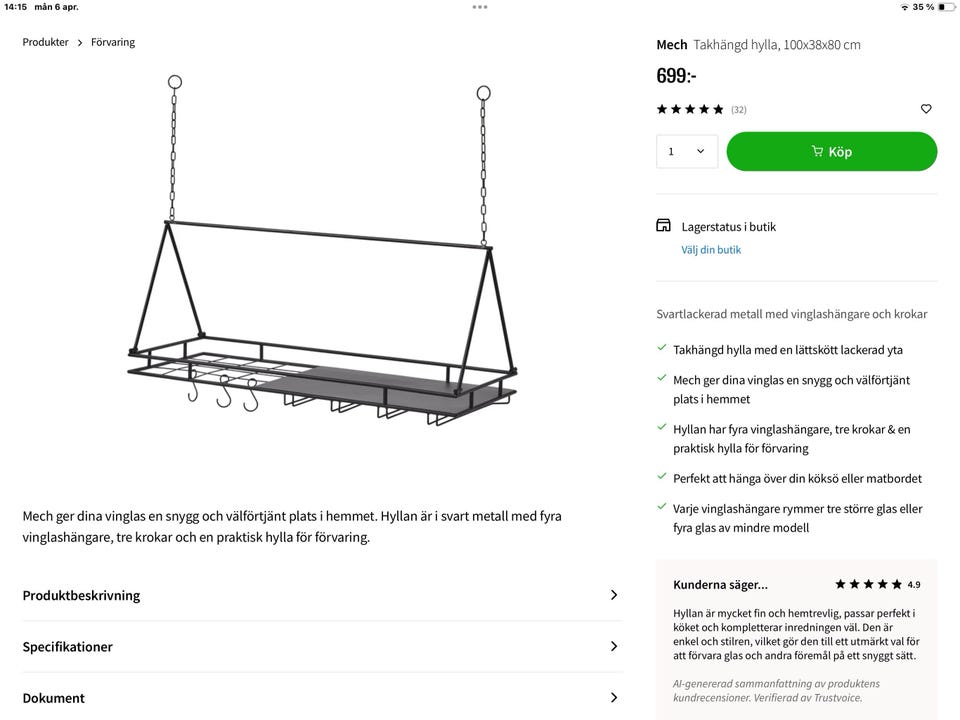The width and height of the screenshot is (960, 720).
Task: Open the quantity dropdown showing 1
Action: [687, 152]
